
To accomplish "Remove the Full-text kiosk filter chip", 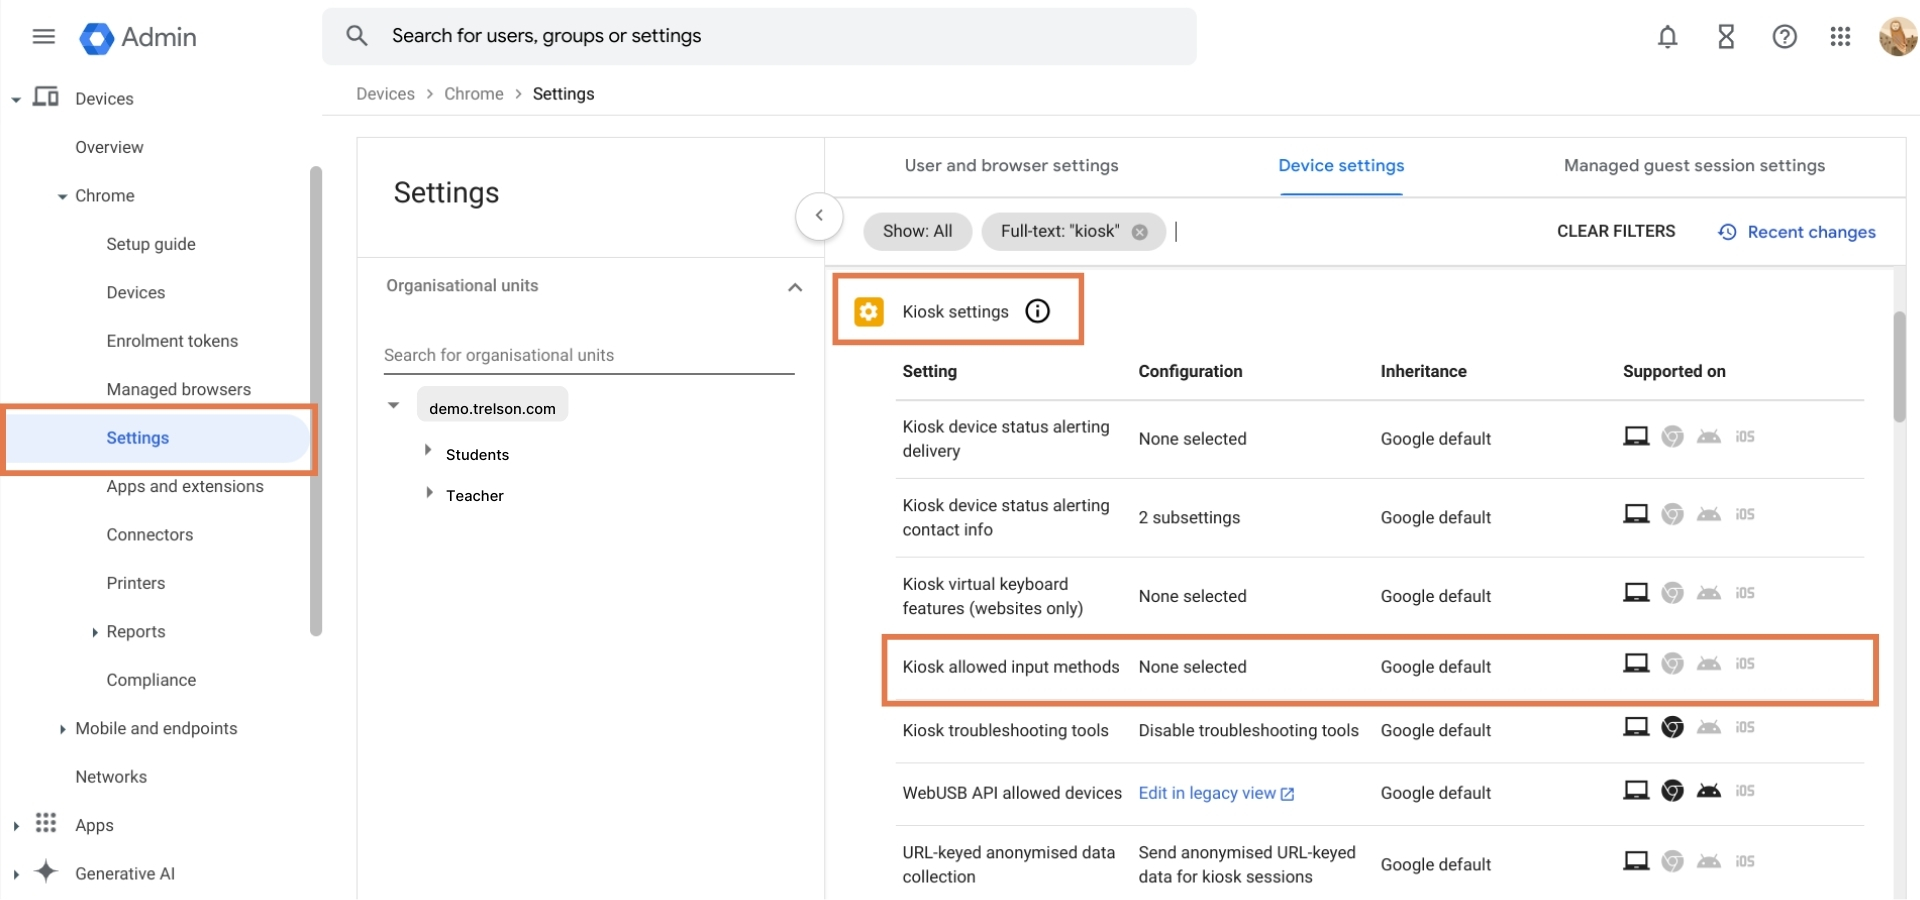I will point(1139,232).
